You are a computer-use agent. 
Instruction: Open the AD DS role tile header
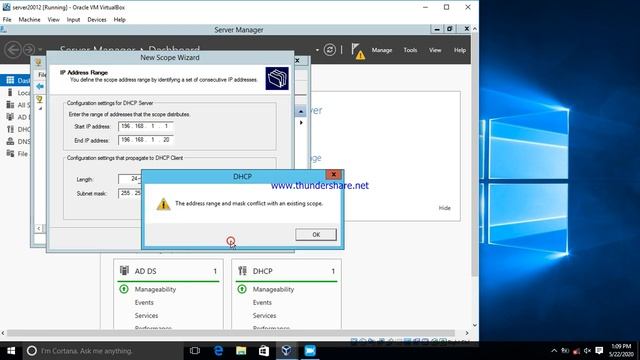[168, 271]
